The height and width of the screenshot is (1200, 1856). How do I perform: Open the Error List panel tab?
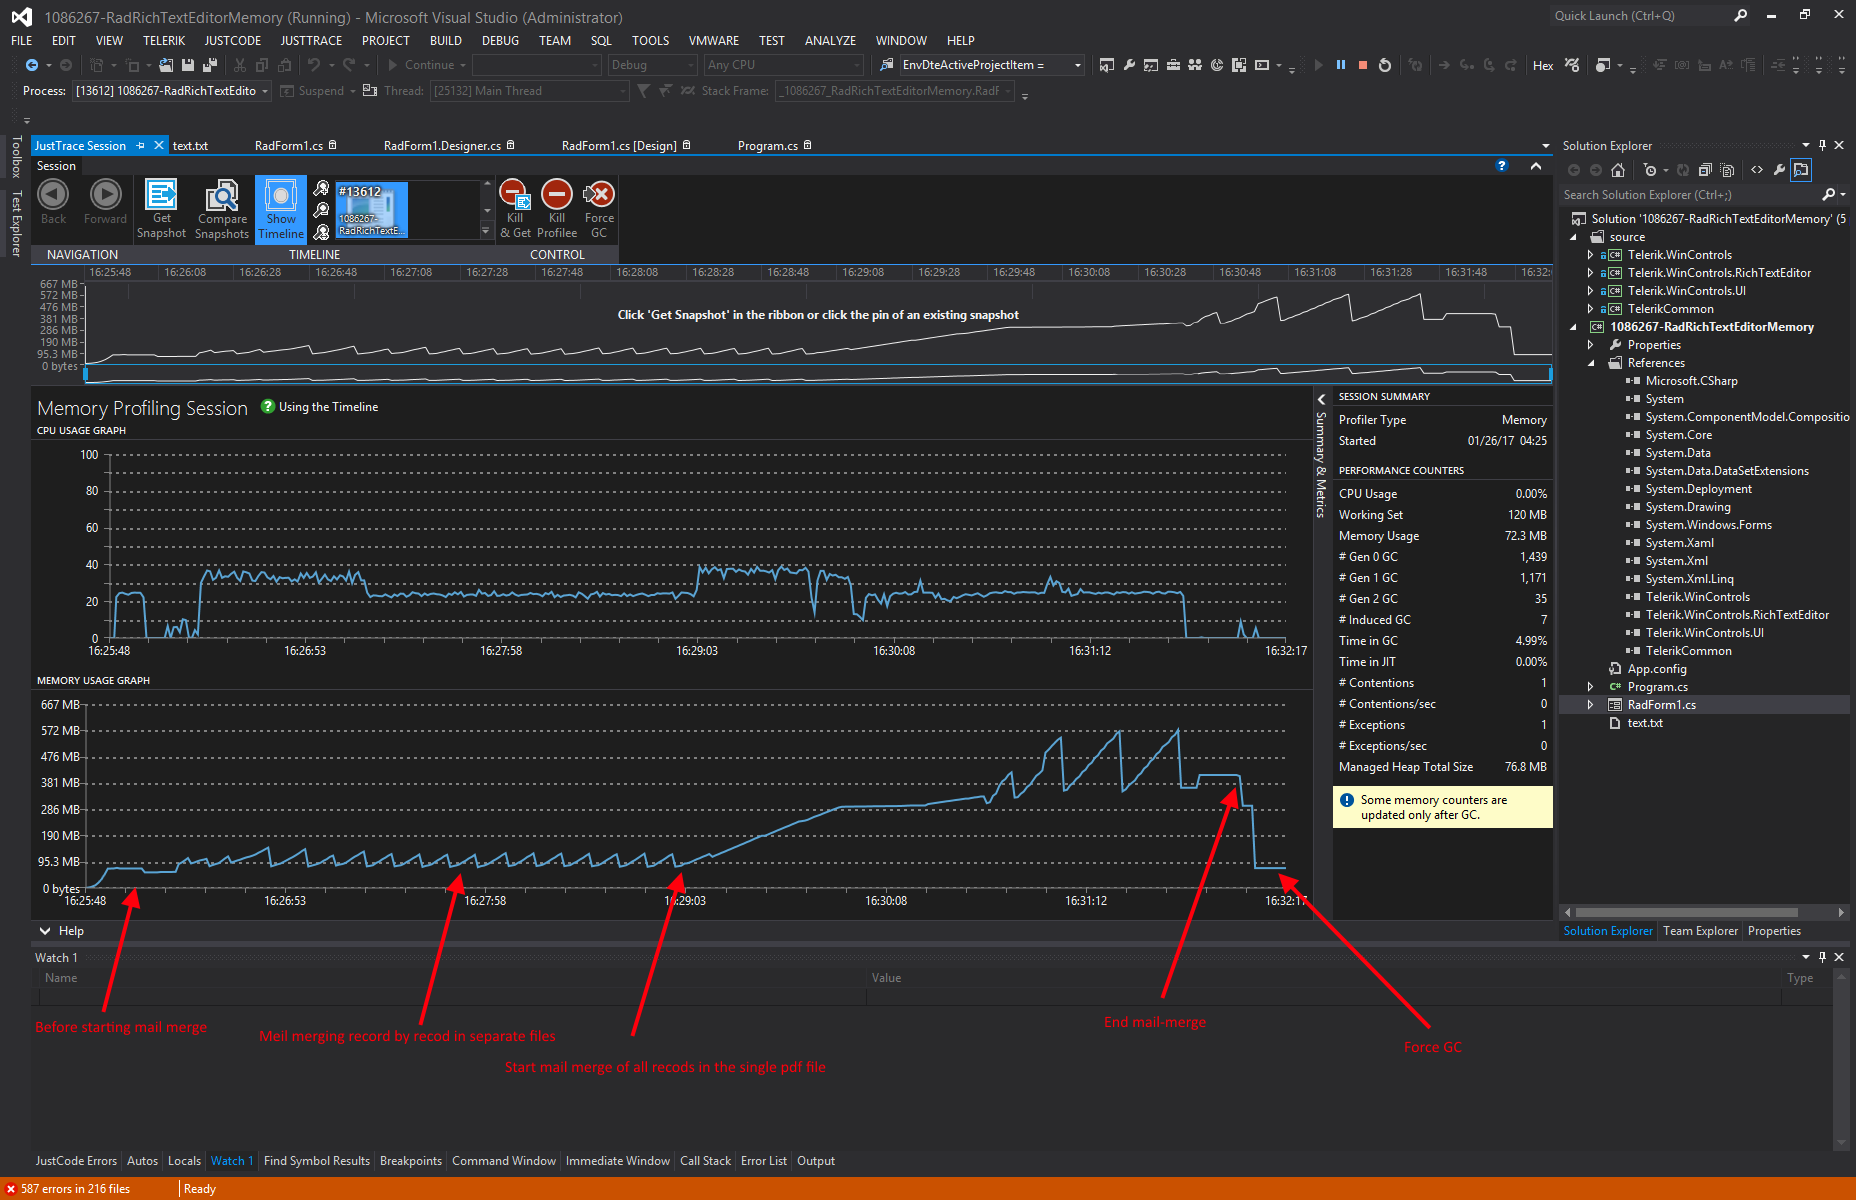point(763,1161)
